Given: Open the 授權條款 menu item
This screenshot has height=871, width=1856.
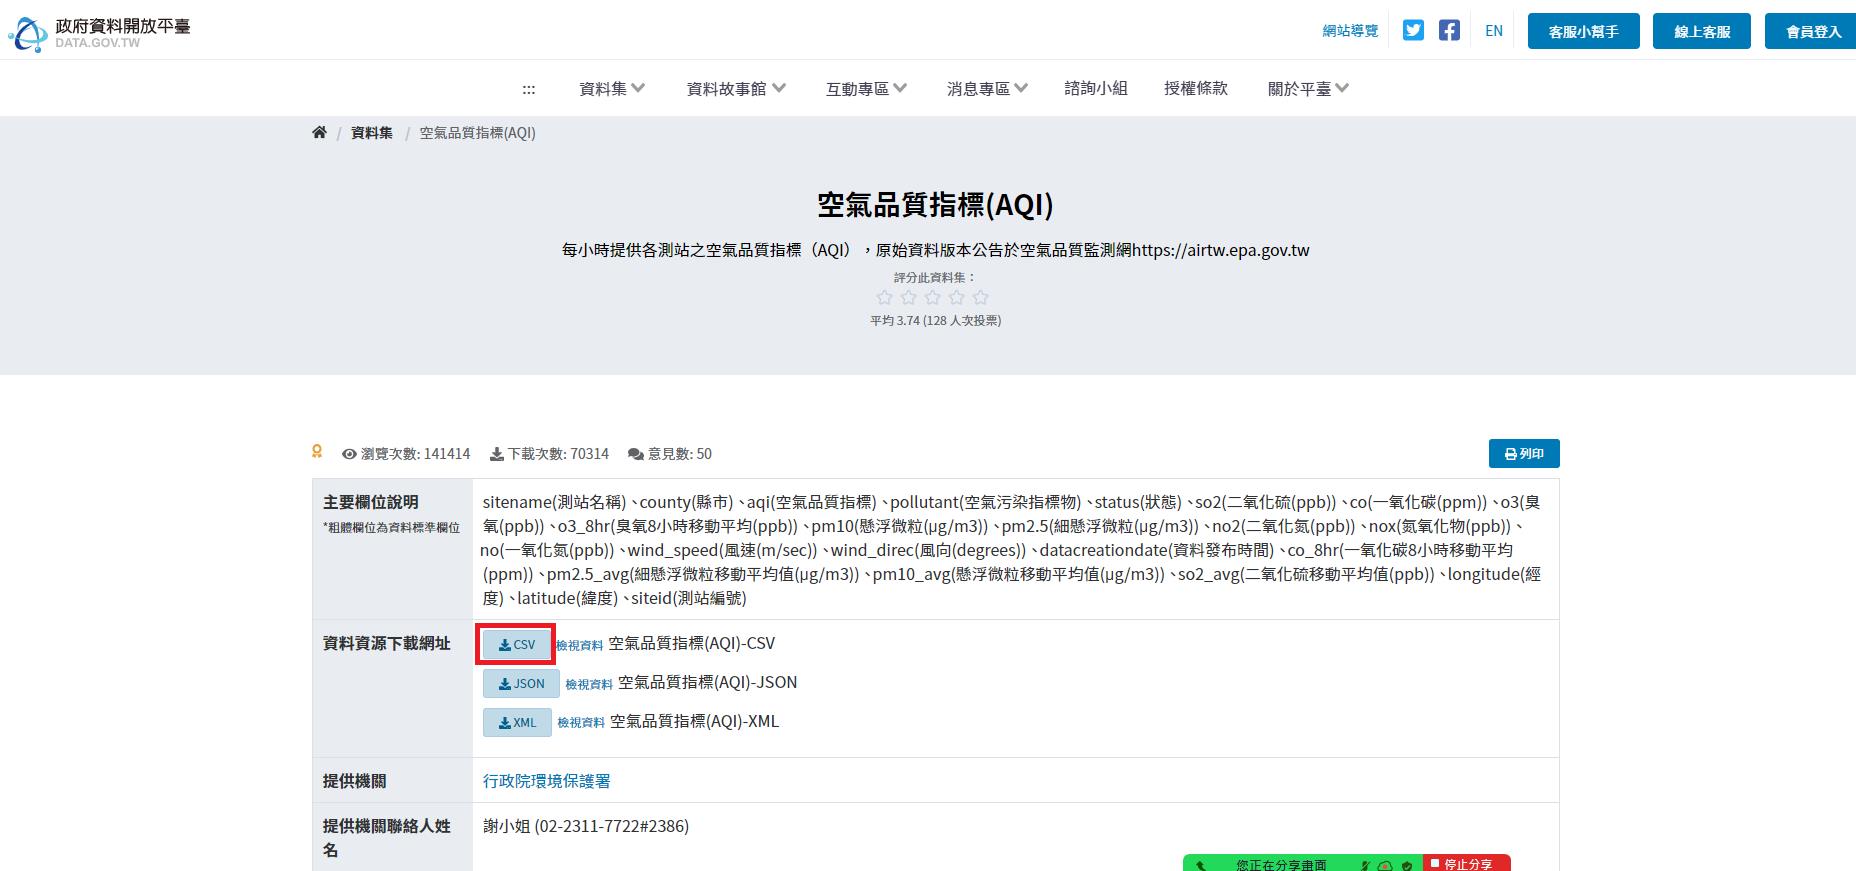Looking at the screenshot, I should 1196,88.
